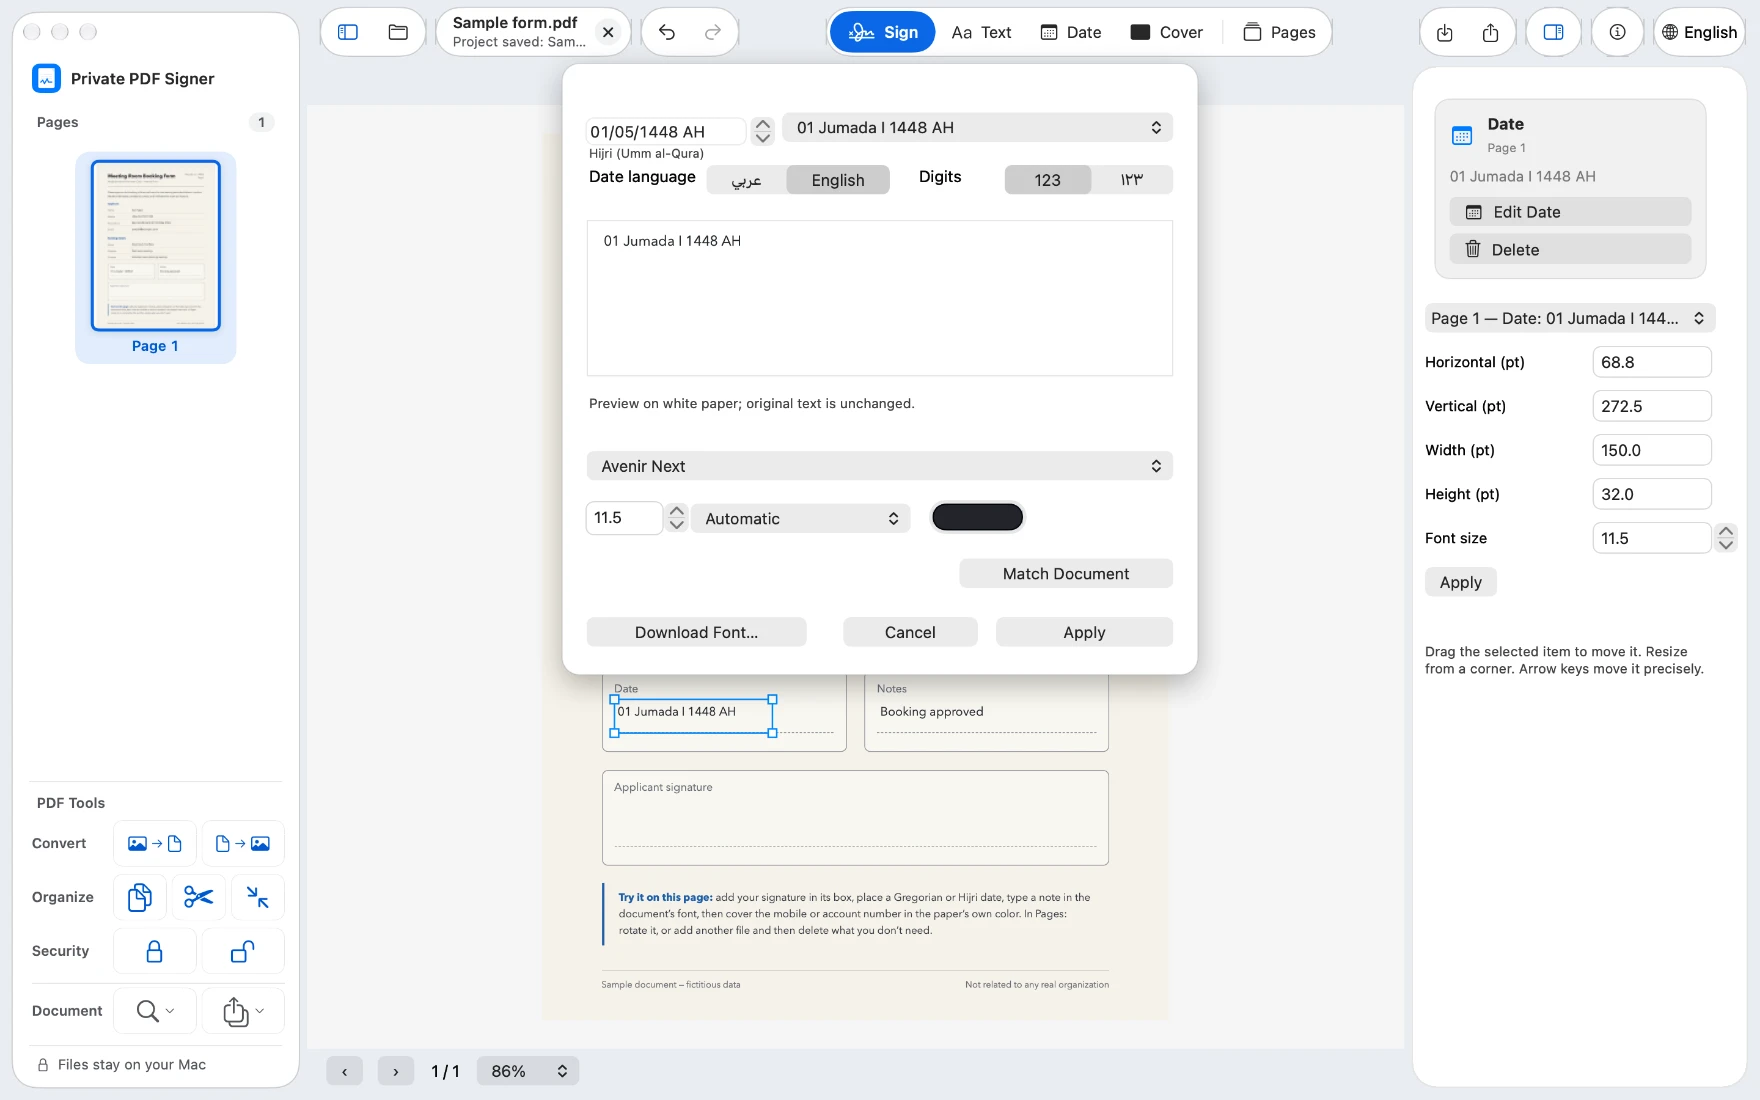The height and width of the screenshot is (1100, 1760).
Task: Click the merge/duplicate documents icon
Action: pos(140,897)
